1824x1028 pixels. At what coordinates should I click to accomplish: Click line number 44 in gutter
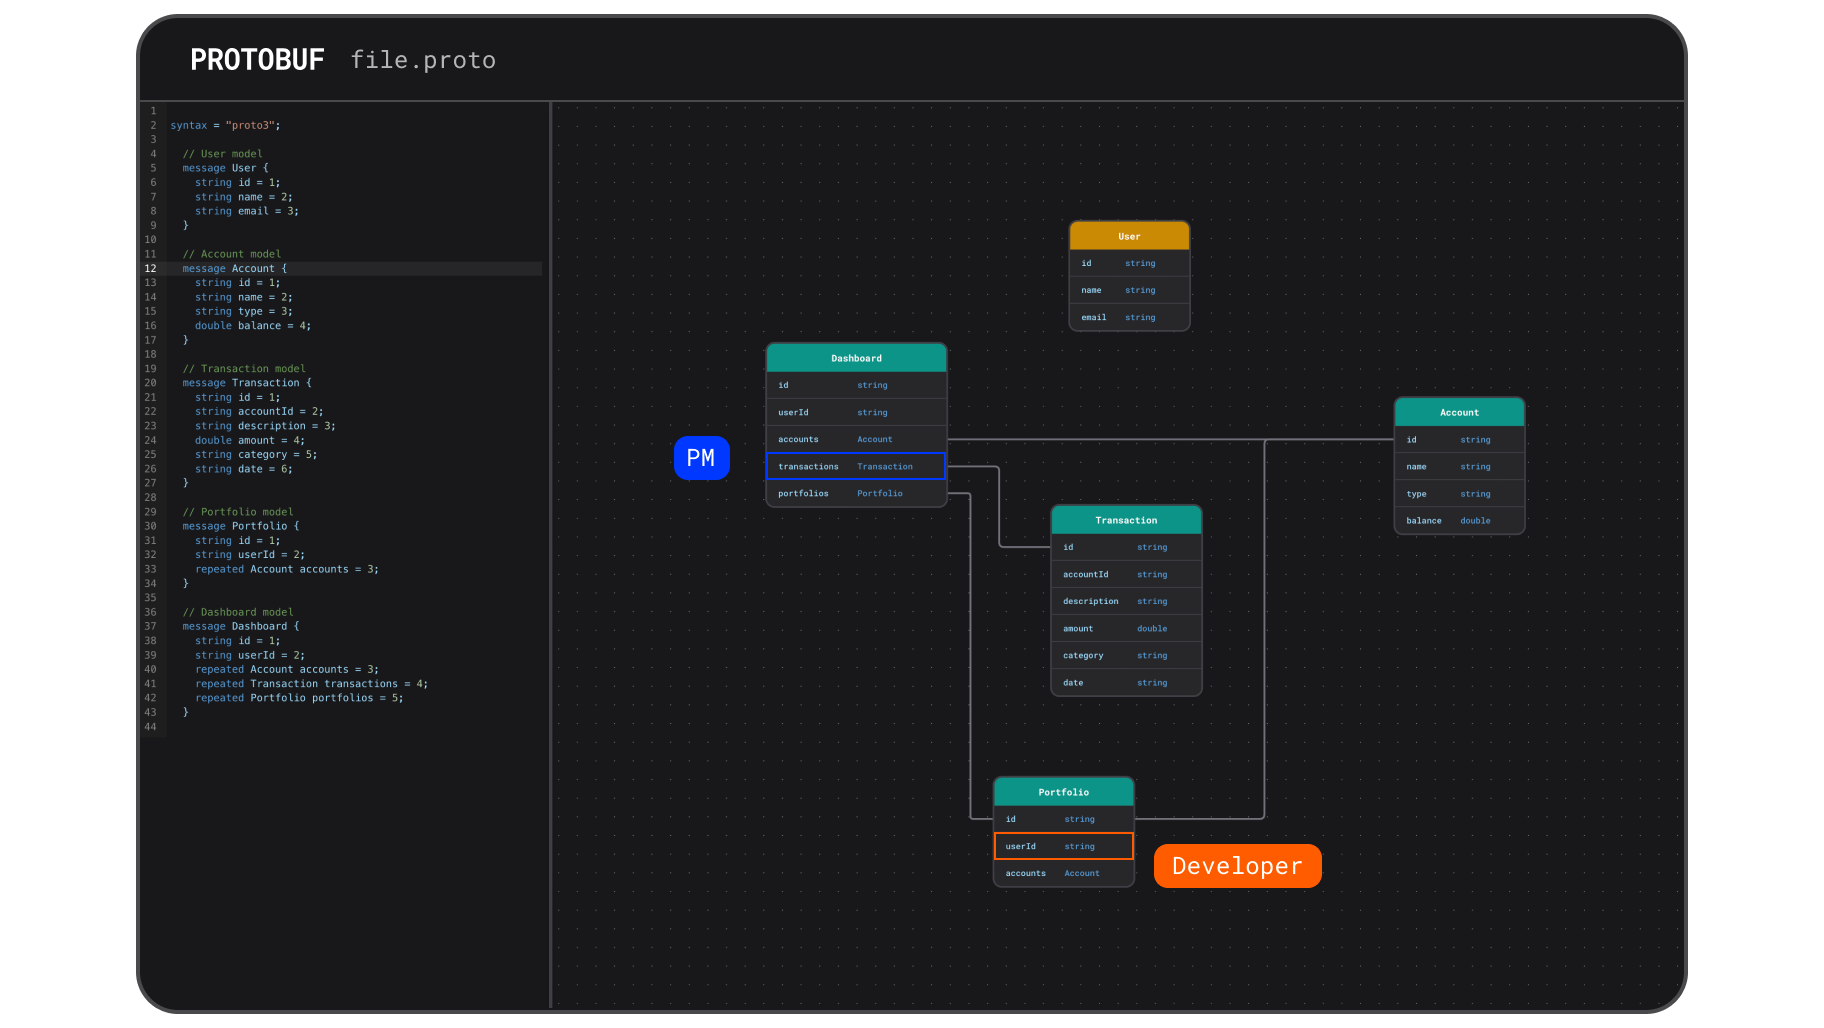pos(150,726)
